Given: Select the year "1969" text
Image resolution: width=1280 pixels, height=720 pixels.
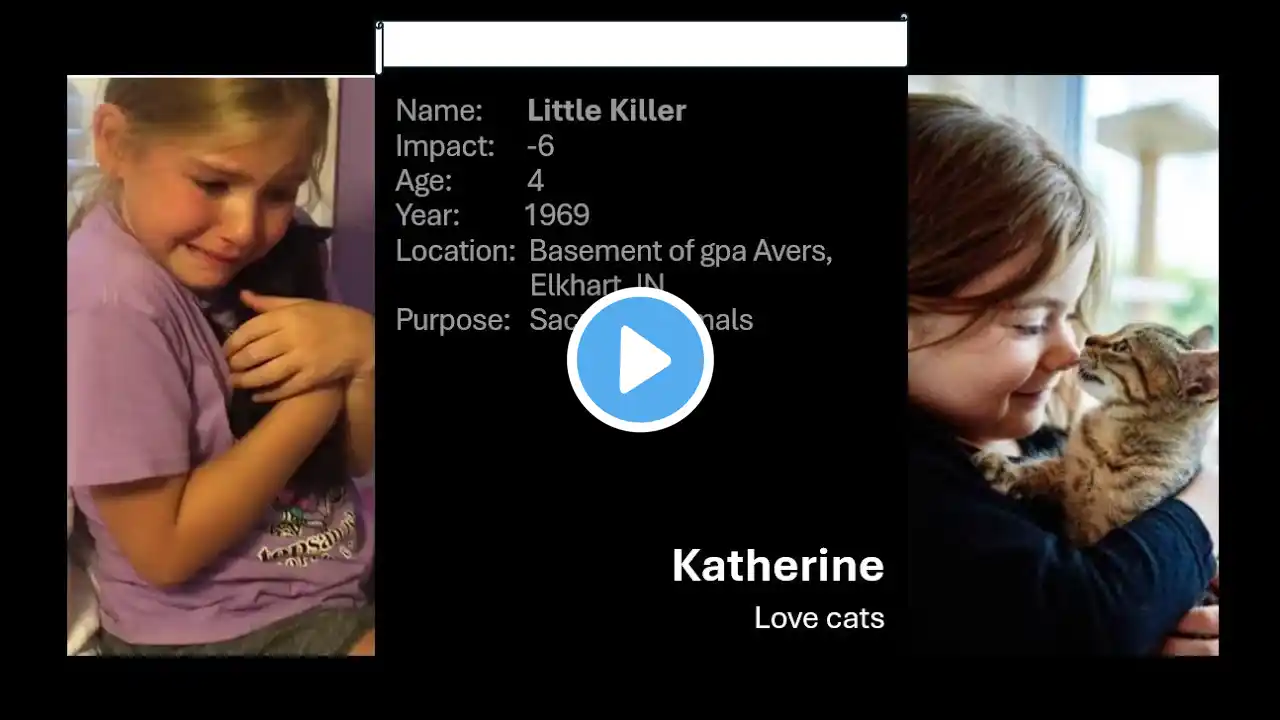Looking at the screenshot, I should tap(557, 215).
